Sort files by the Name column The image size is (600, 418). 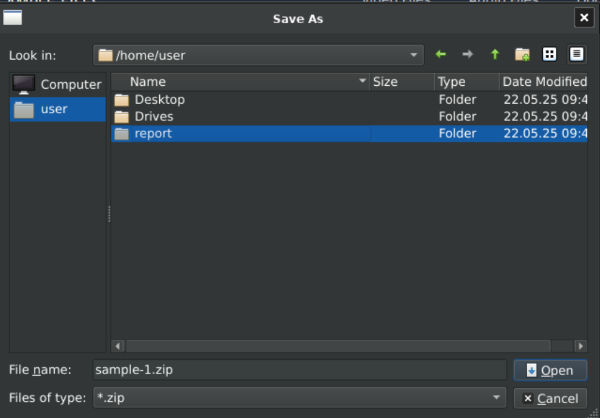[x=240, y=82]
